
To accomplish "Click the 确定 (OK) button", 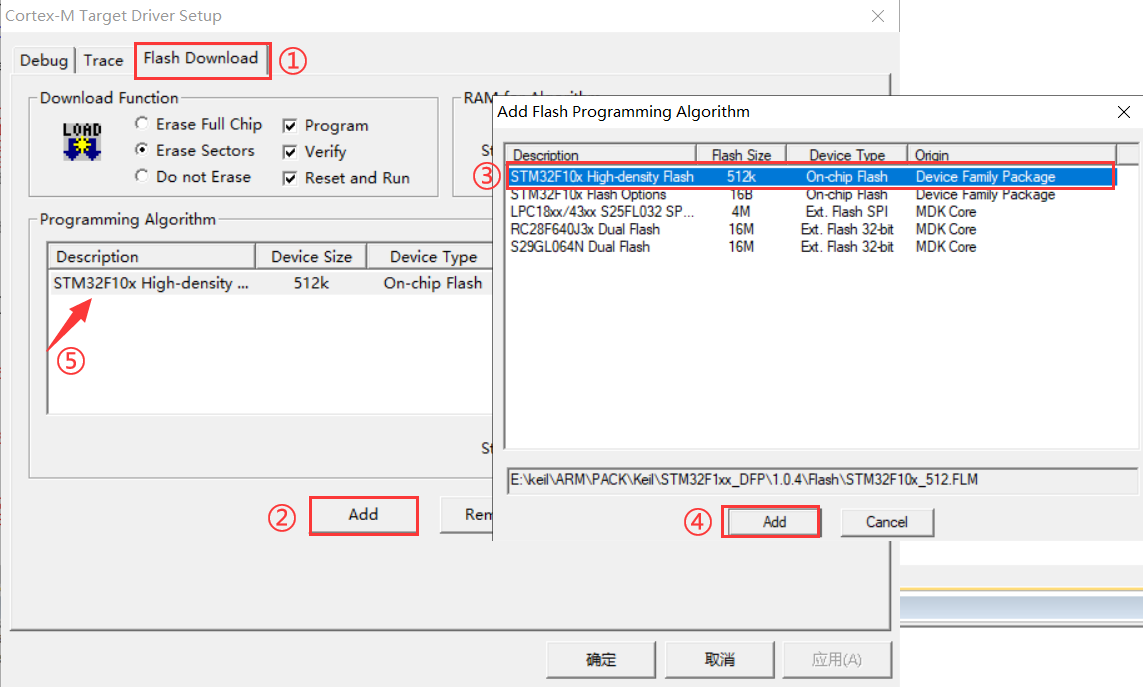I will pyautogui.click(x=601, y=660).
